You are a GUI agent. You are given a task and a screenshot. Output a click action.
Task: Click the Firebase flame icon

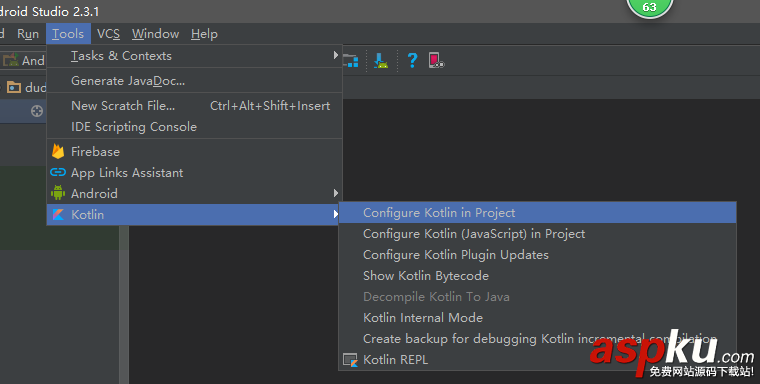(58, 151)
